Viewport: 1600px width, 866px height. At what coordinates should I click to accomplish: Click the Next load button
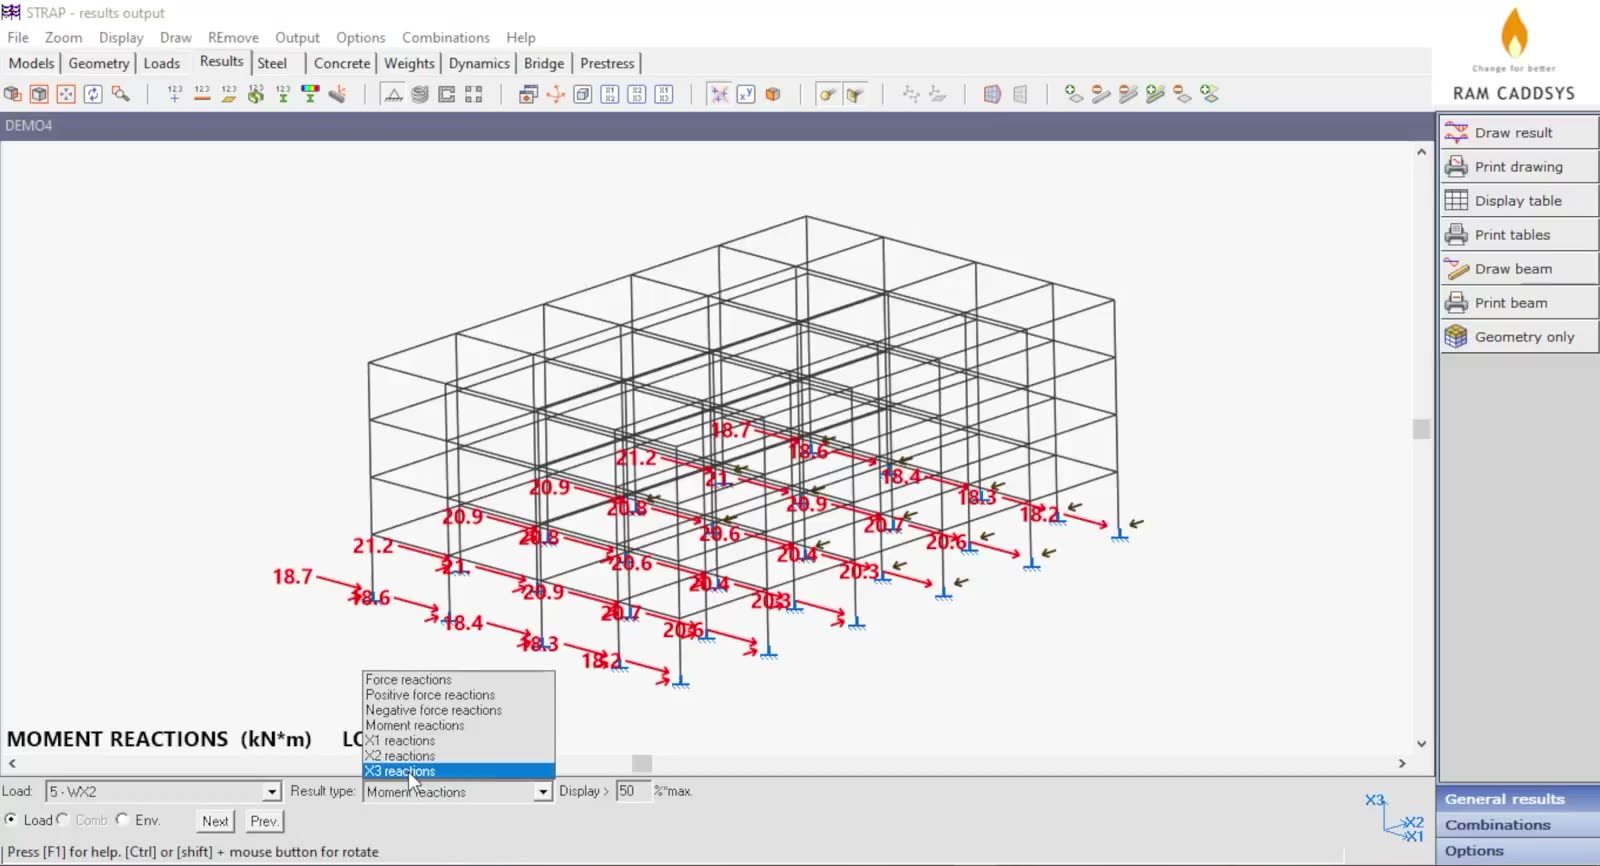point(215,821)
